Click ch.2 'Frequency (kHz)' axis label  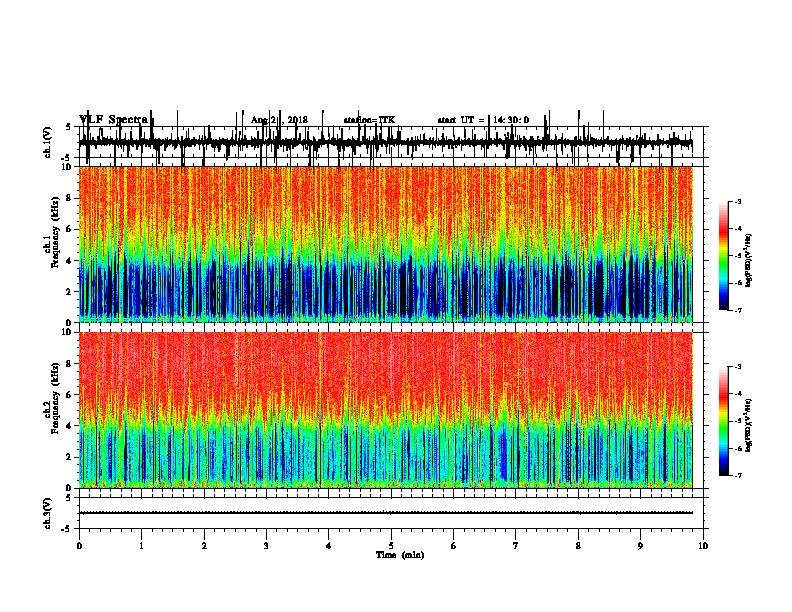tap(55, 399)
